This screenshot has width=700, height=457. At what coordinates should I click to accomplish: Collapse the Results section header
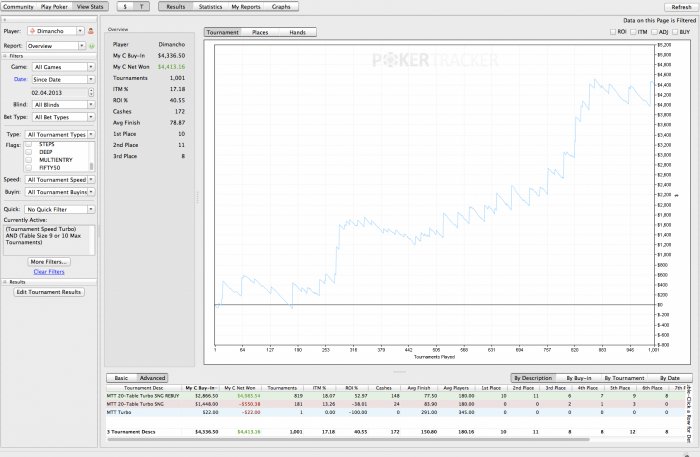[15, 282]
